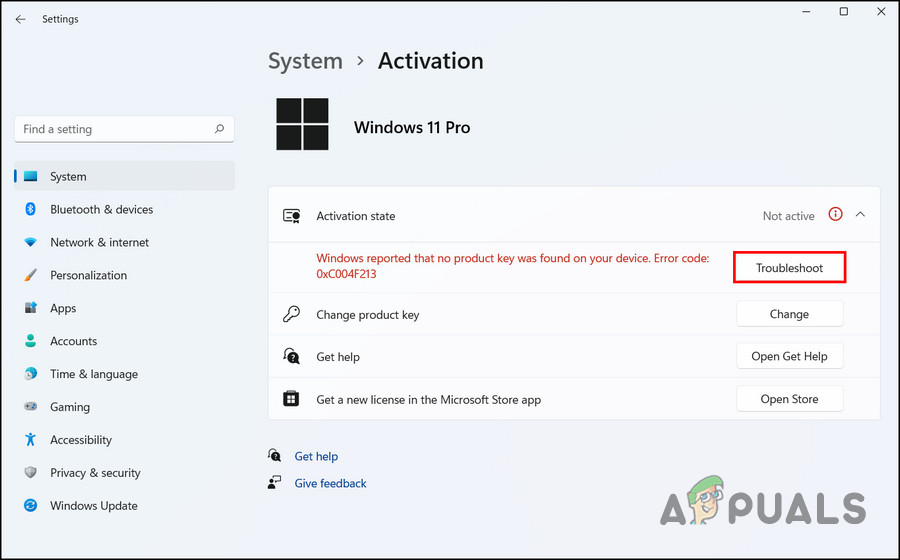900x560 pixels.
Task: Click the Personalization paintbrush icon
Action: click(x=30, y=275)
